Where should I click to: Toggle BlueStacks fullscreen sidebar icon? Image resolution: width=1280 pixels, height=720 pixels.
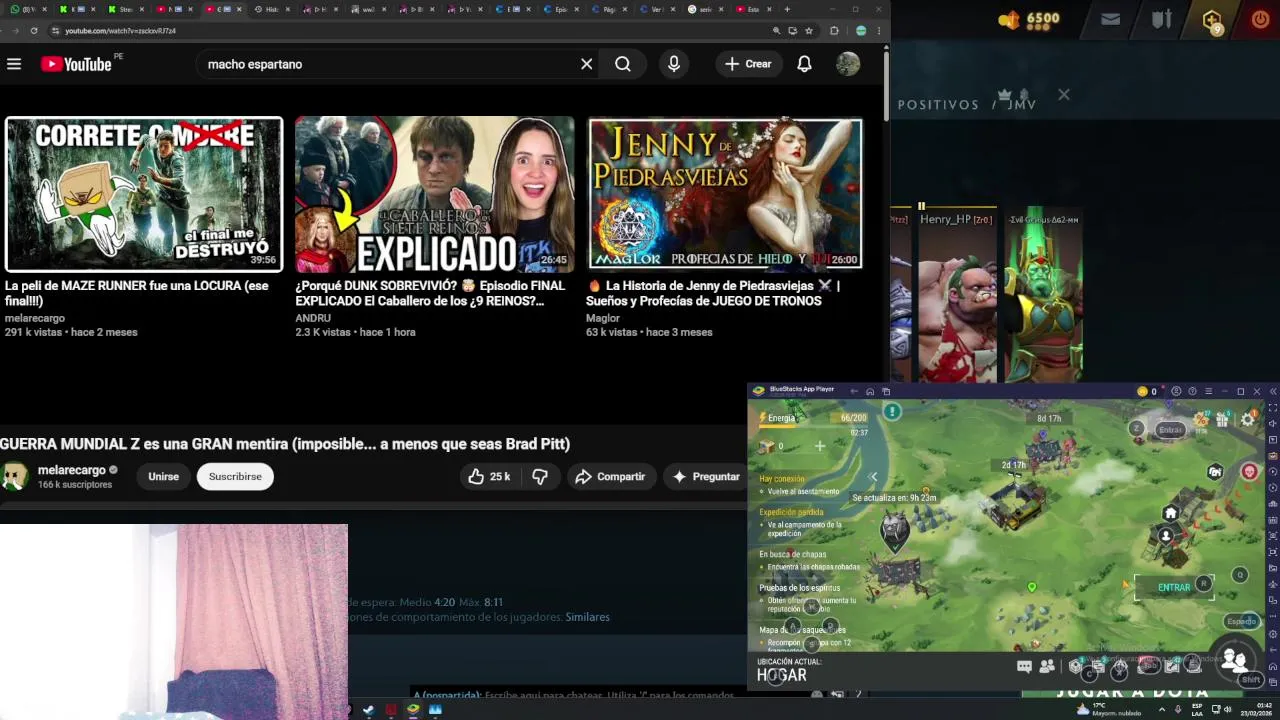coord(1273,408)
